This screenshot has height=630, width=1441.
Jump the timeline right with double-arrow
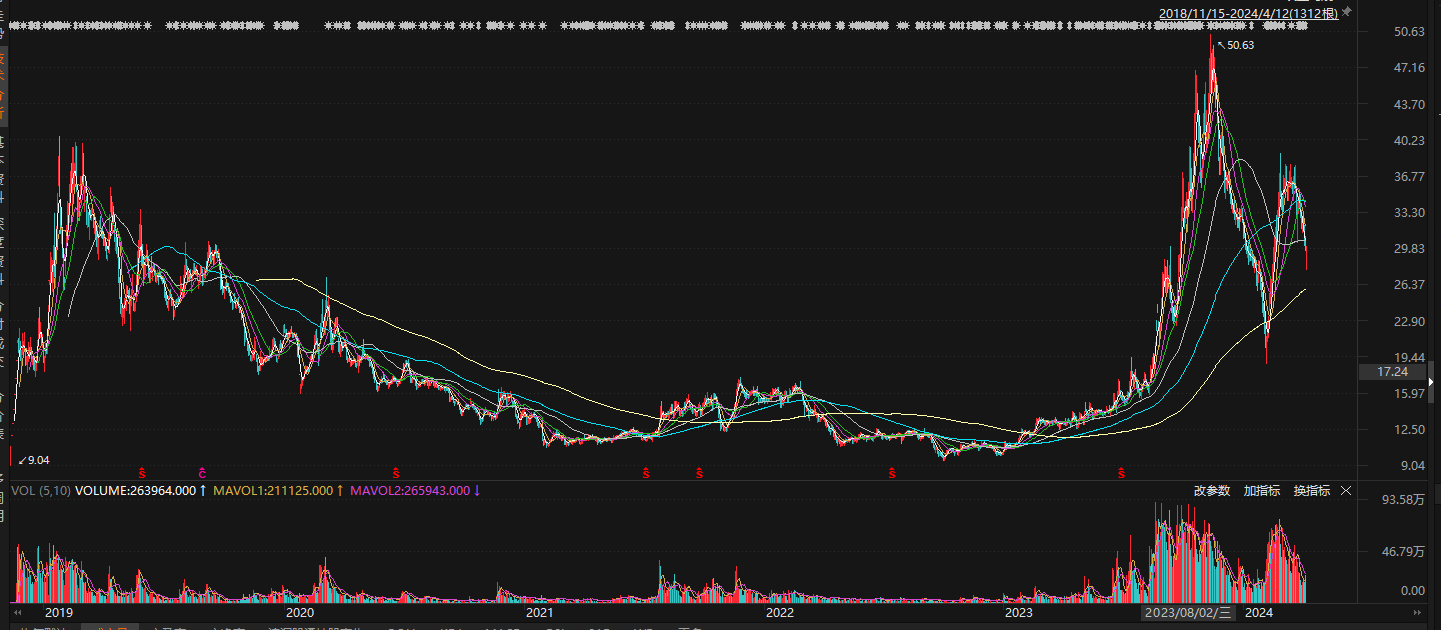point(1417,612)
